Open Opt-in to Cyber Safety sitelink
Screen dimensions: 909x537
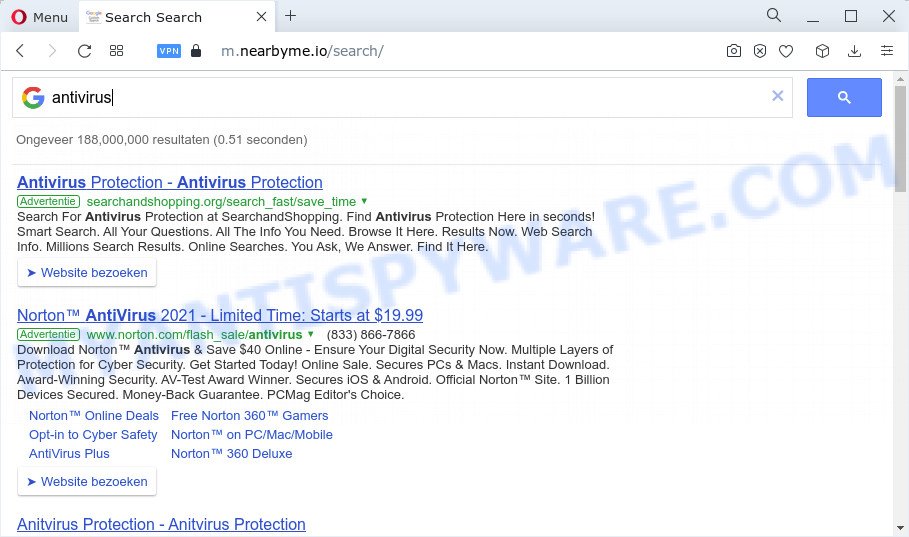tap(93, 435)
